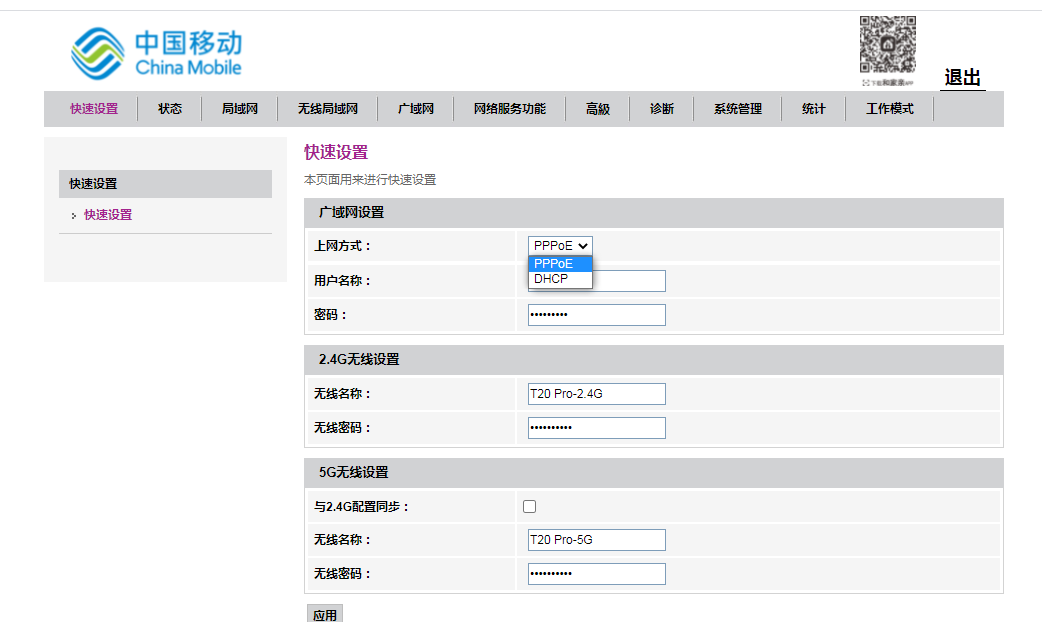Enable the 与2.4G配置同步 checkbox
Screen dimensions: 1042x622
[530, 506]
